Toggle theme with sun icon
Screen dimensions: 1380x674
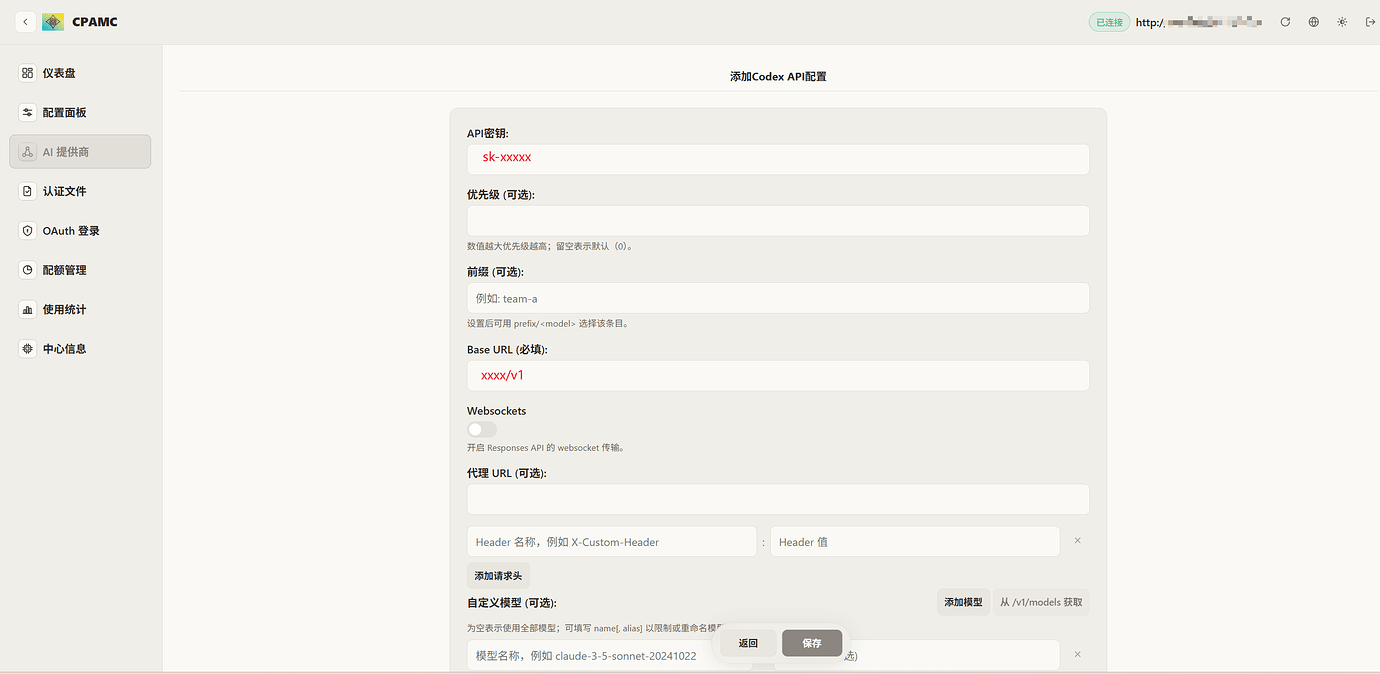tap(1342, 22)
